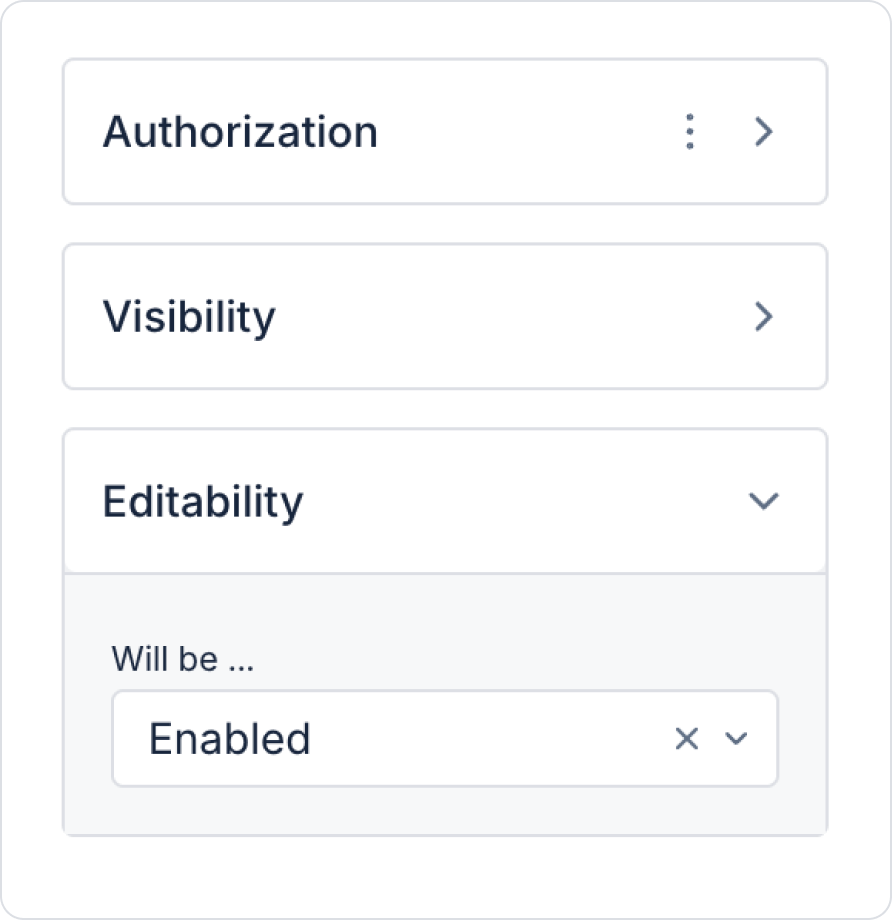Click the down arrow icon in Editability

click(764, 501)
